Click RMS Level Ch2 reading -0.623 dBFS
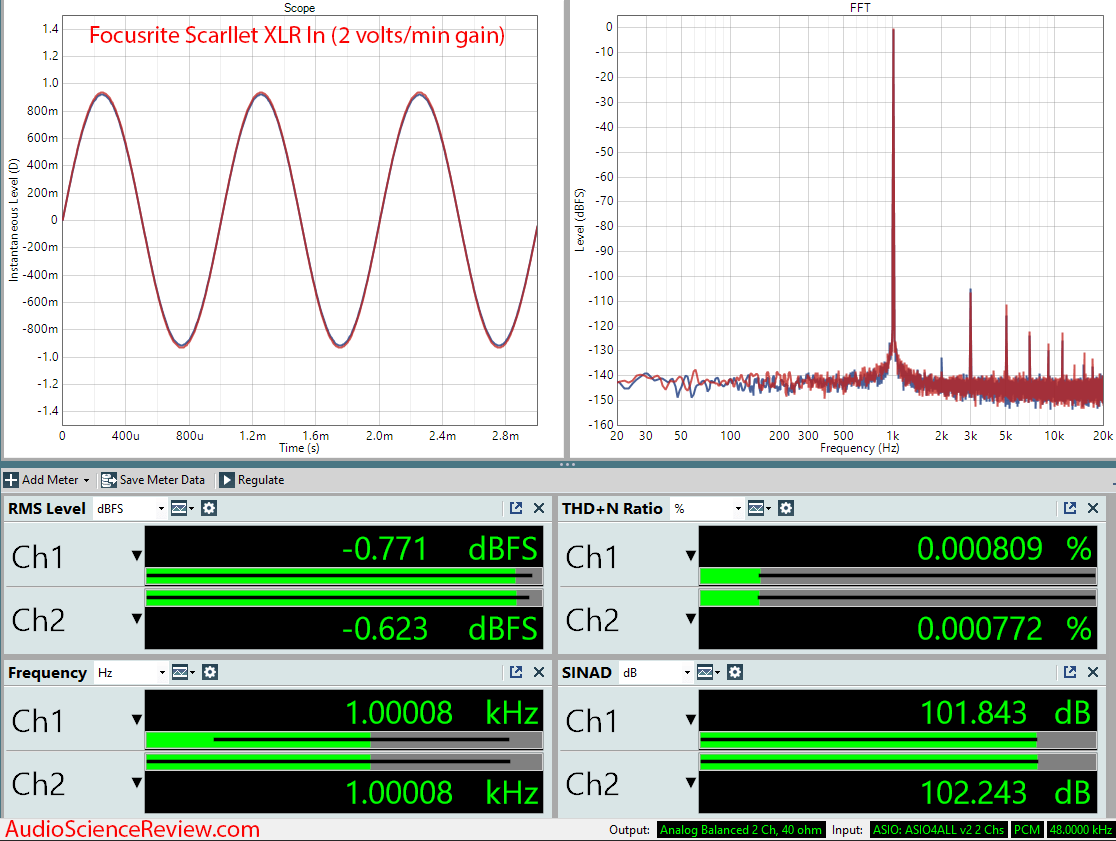Screen dimensions: 1116x841 point(439,629)
